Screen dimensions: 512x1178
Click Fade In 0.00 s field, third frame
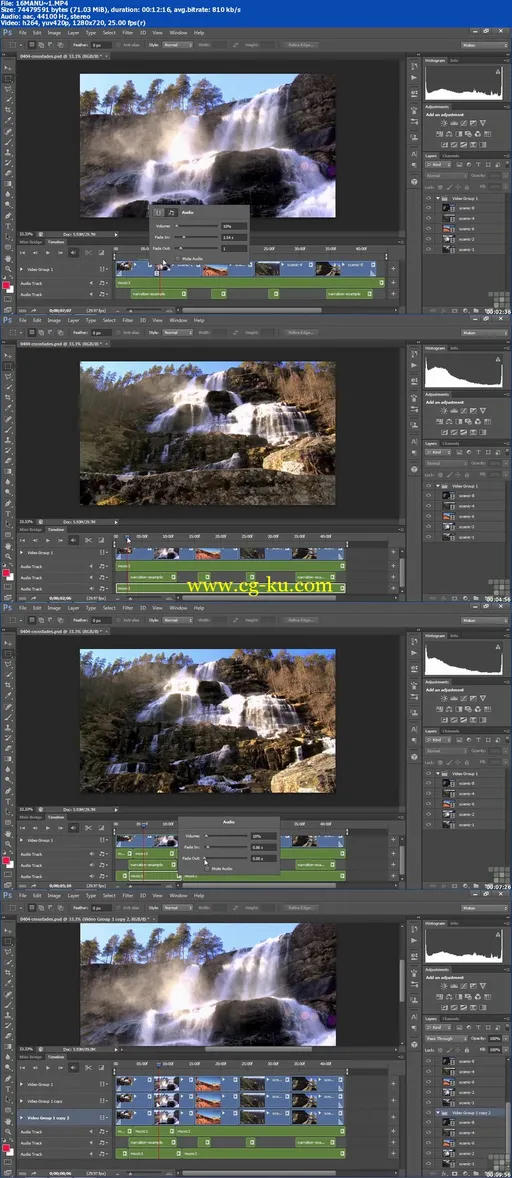pyautogui.click(x=262, y=847)
